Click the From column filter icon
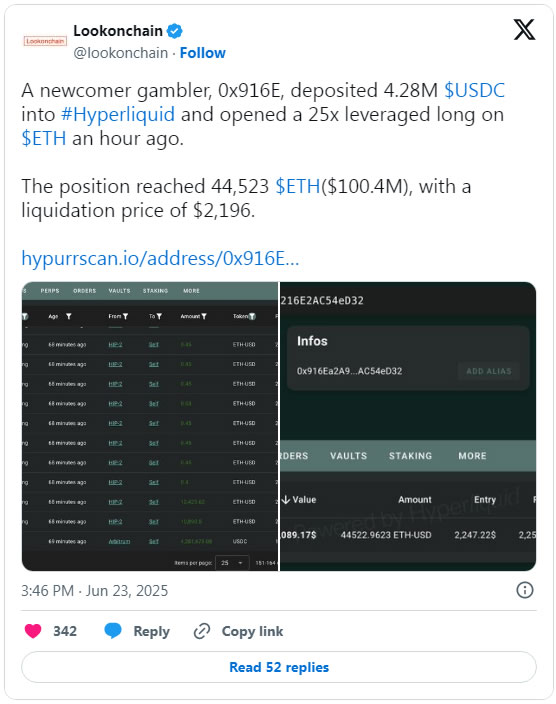The width and height of the screenshot is (556, 704). pyautogui.click(x=125, y=317)
